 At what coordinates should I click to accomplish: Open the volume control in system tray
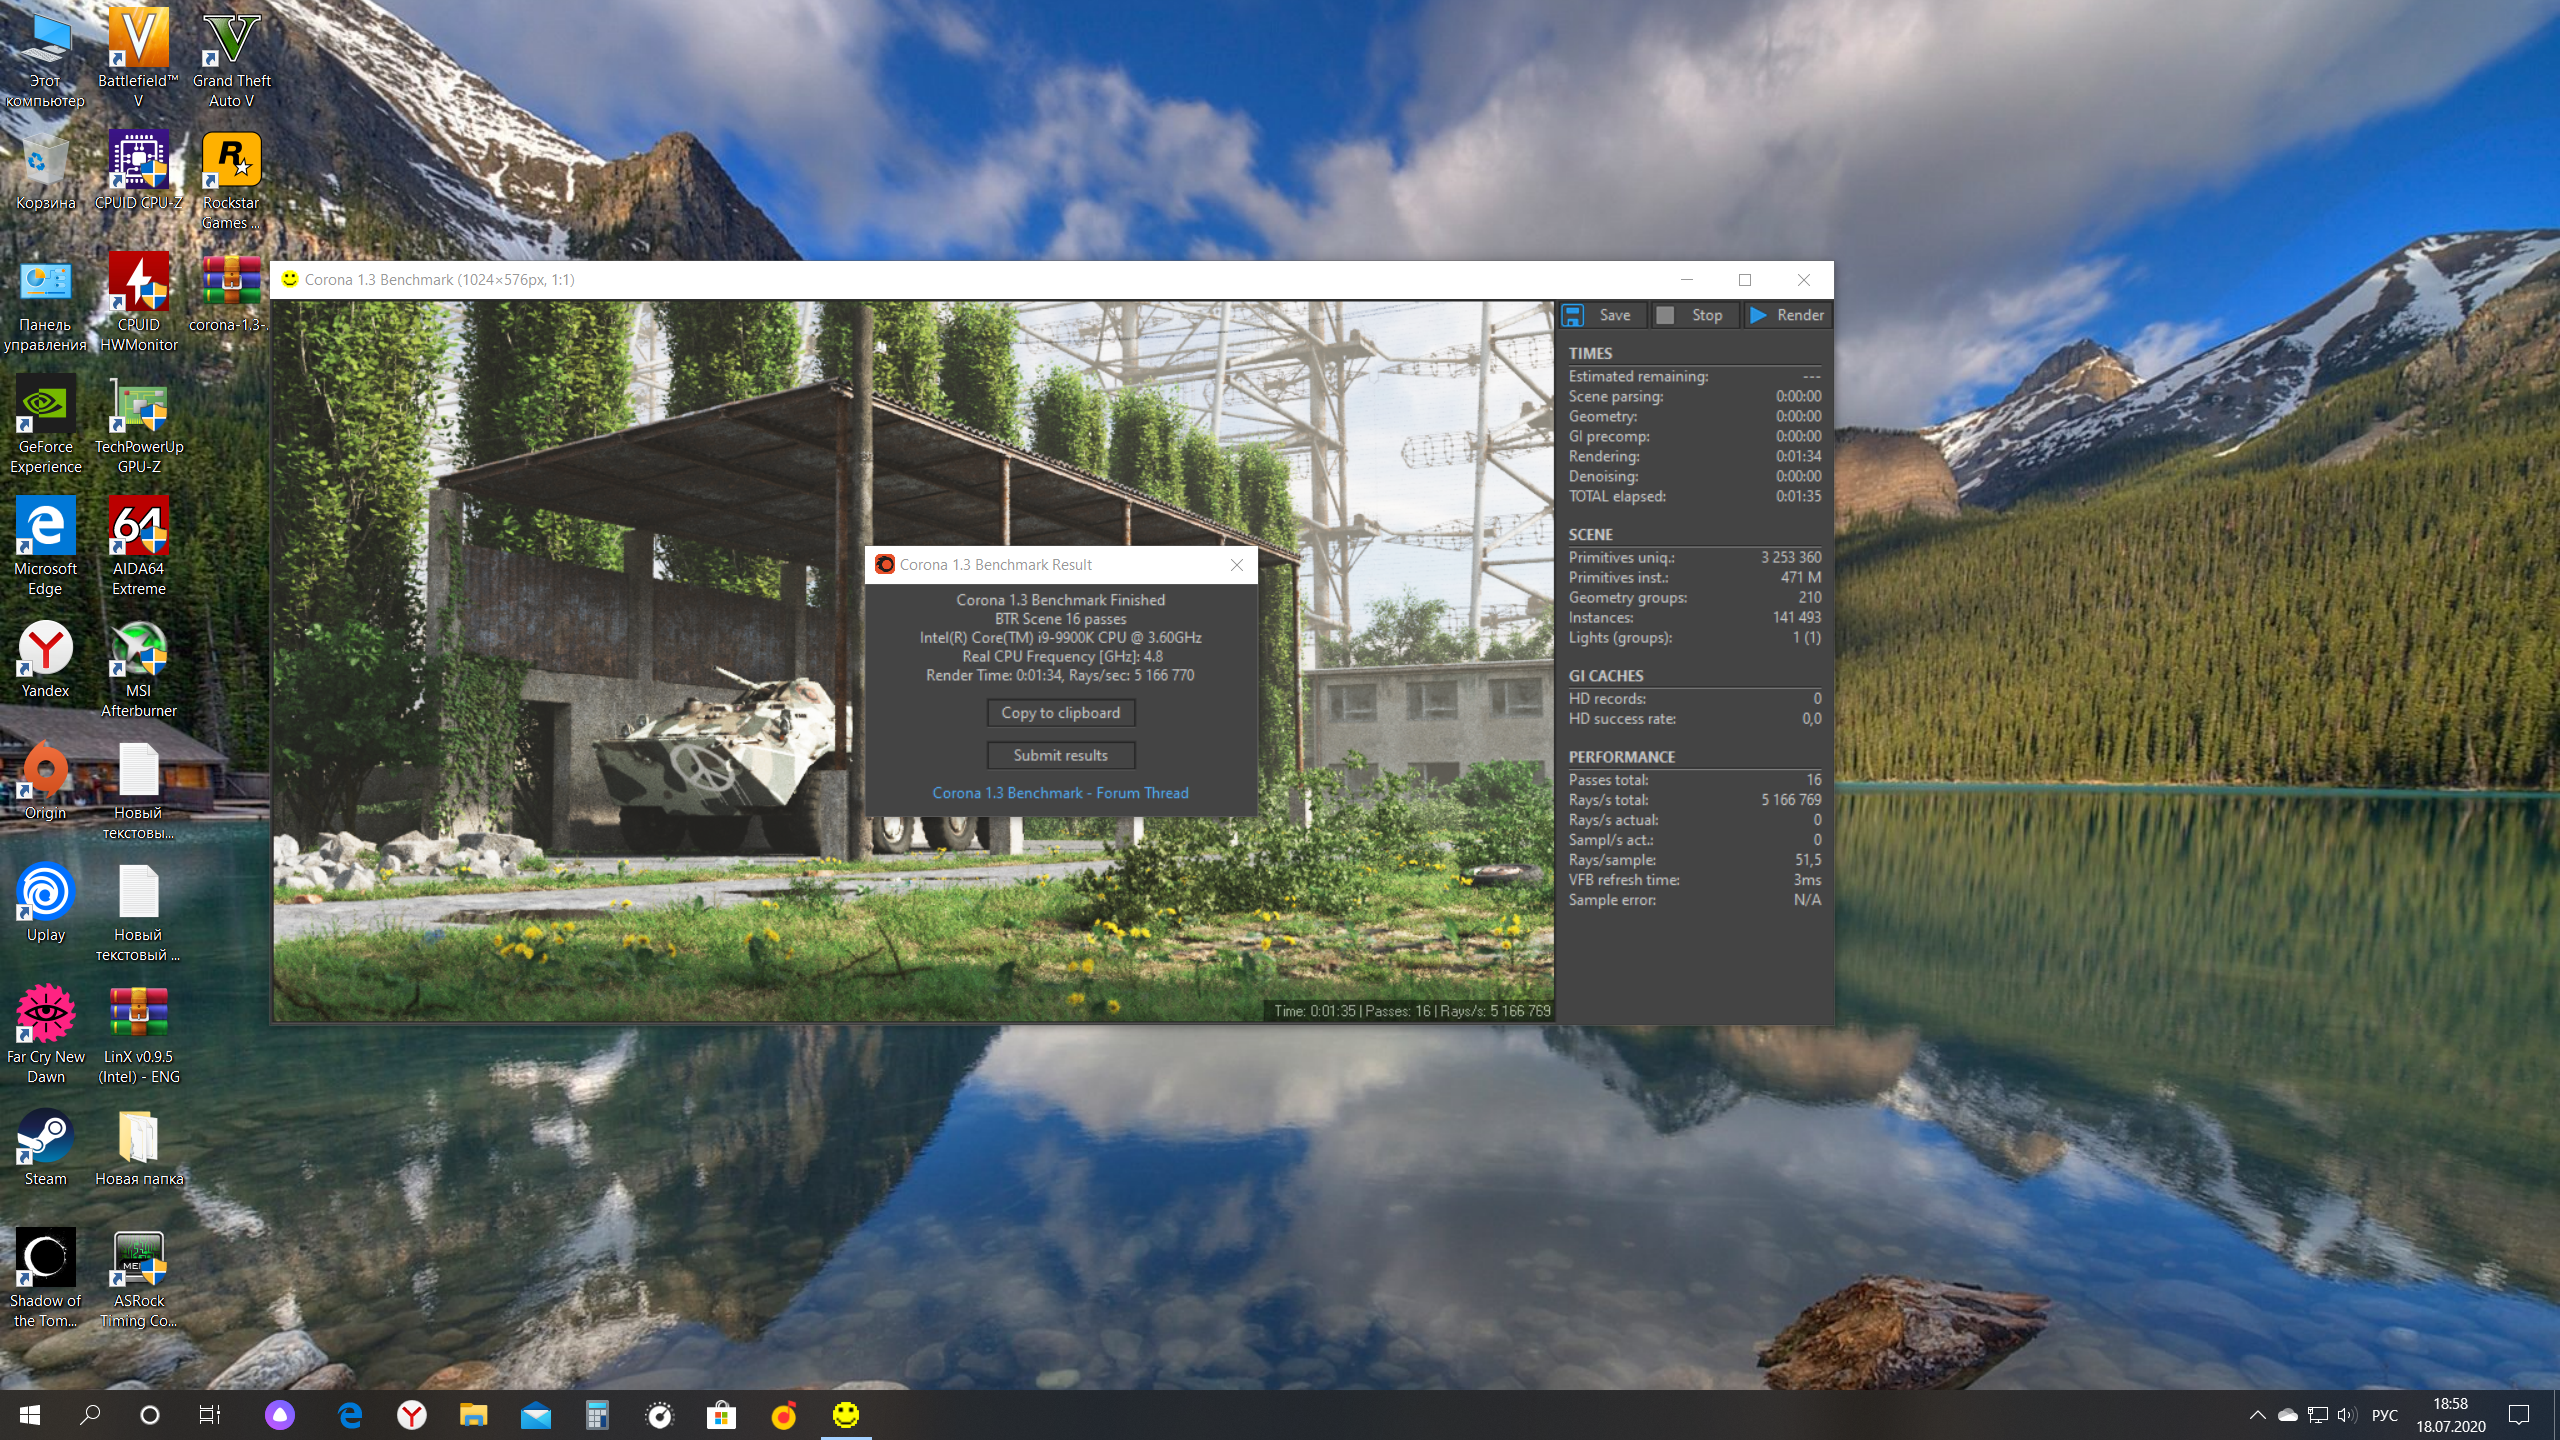(x=2346, y=1415)
